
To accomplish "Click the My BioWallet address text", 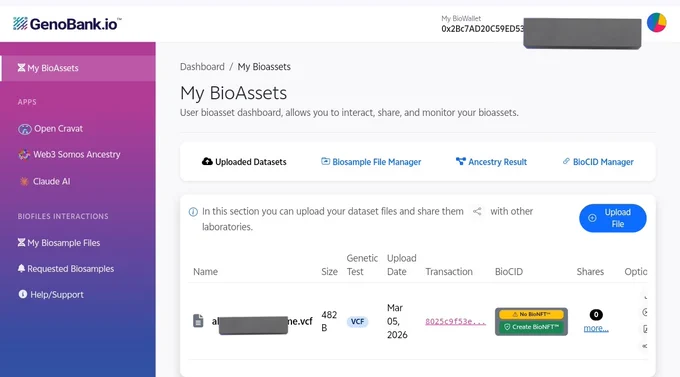I will [482, 29].
